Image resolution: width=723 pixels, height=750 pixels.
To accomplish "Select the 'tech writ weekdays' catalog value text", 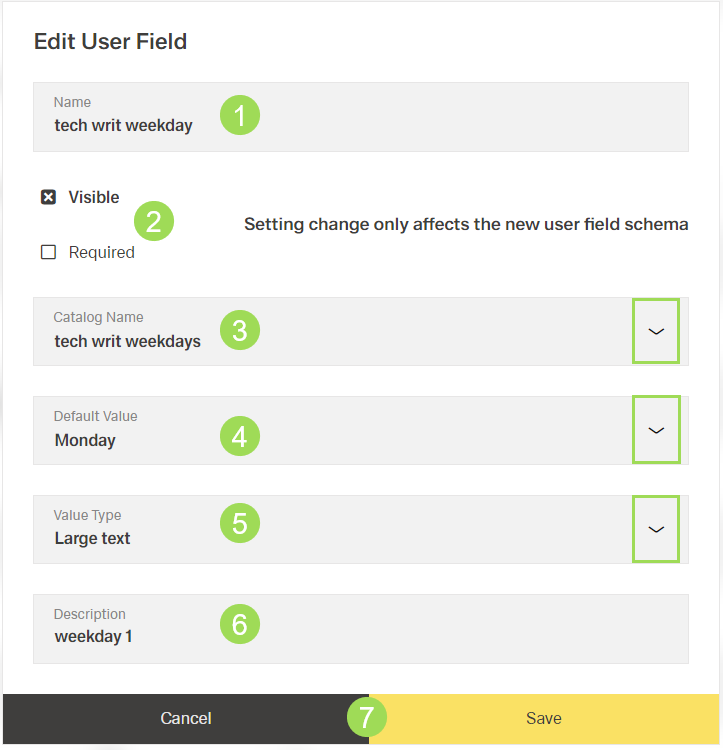I will pos(127,341).
